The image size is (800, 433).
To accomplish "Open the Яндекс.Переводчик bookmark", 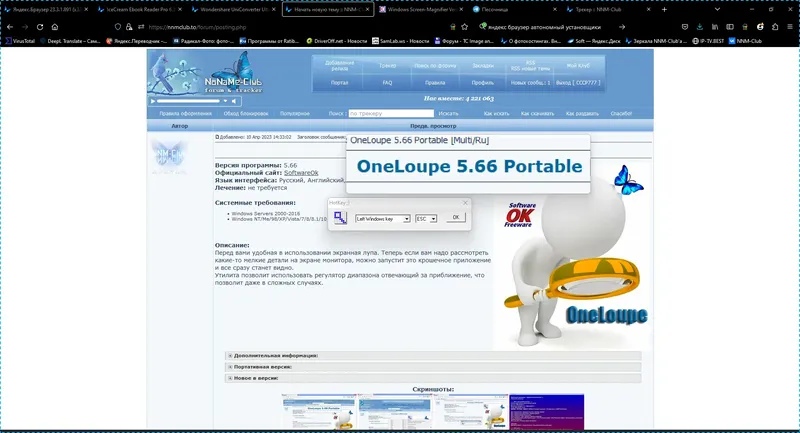I will 136,41.
